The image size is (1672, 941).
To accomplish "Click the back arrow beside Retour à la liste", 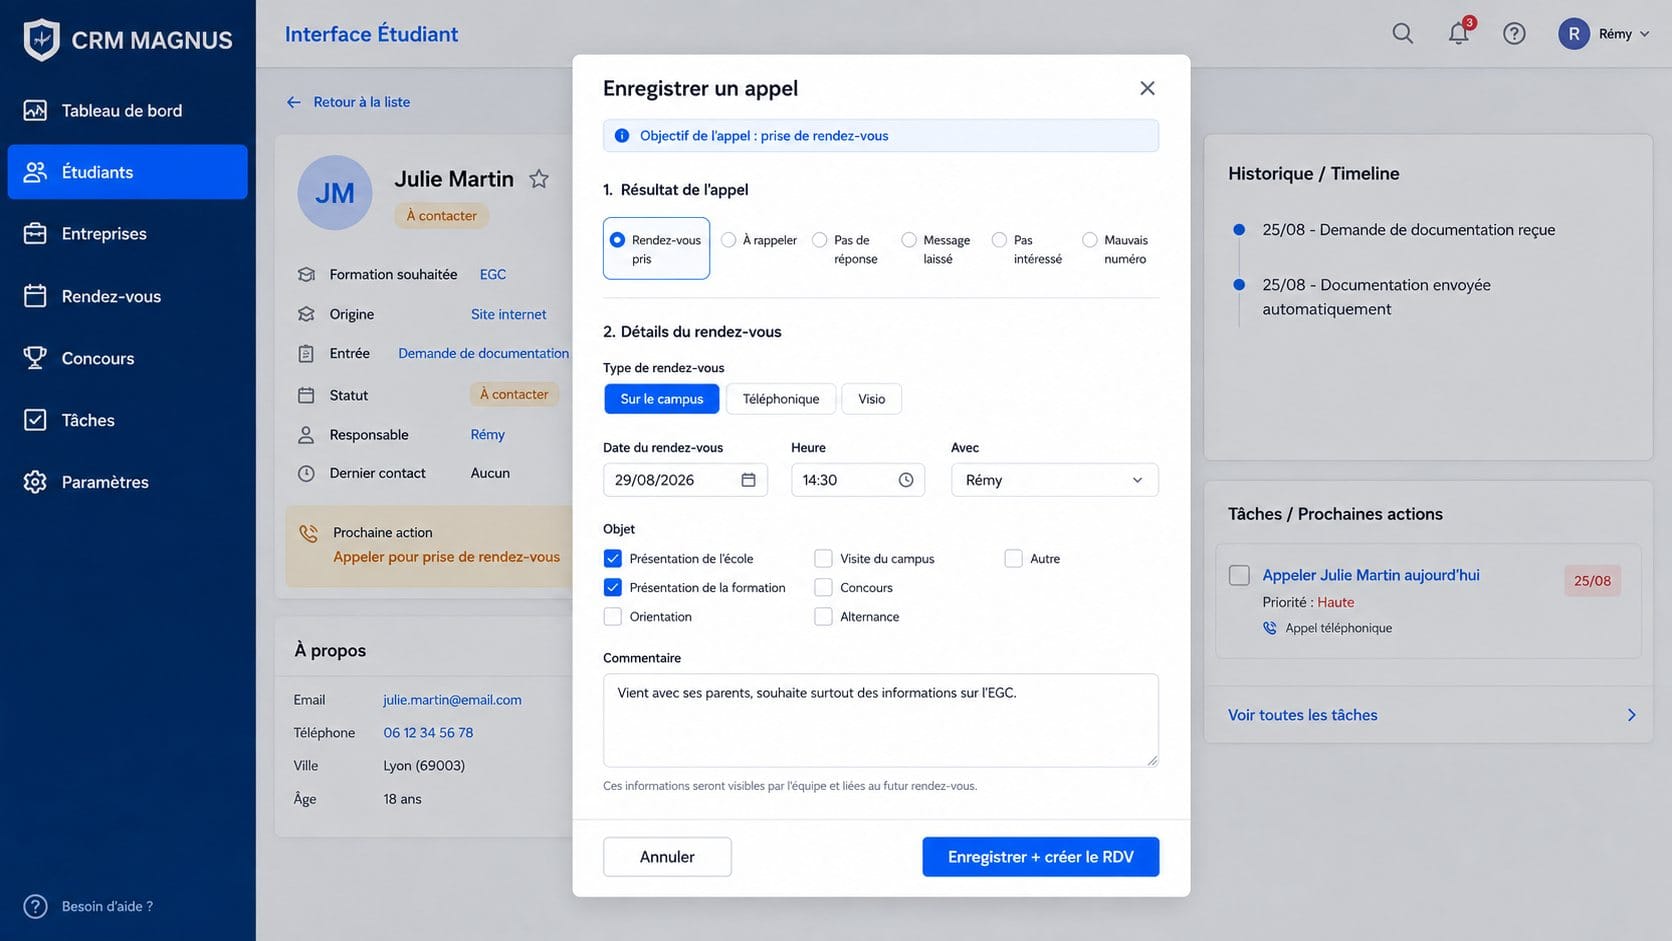I will coord(293,102).
